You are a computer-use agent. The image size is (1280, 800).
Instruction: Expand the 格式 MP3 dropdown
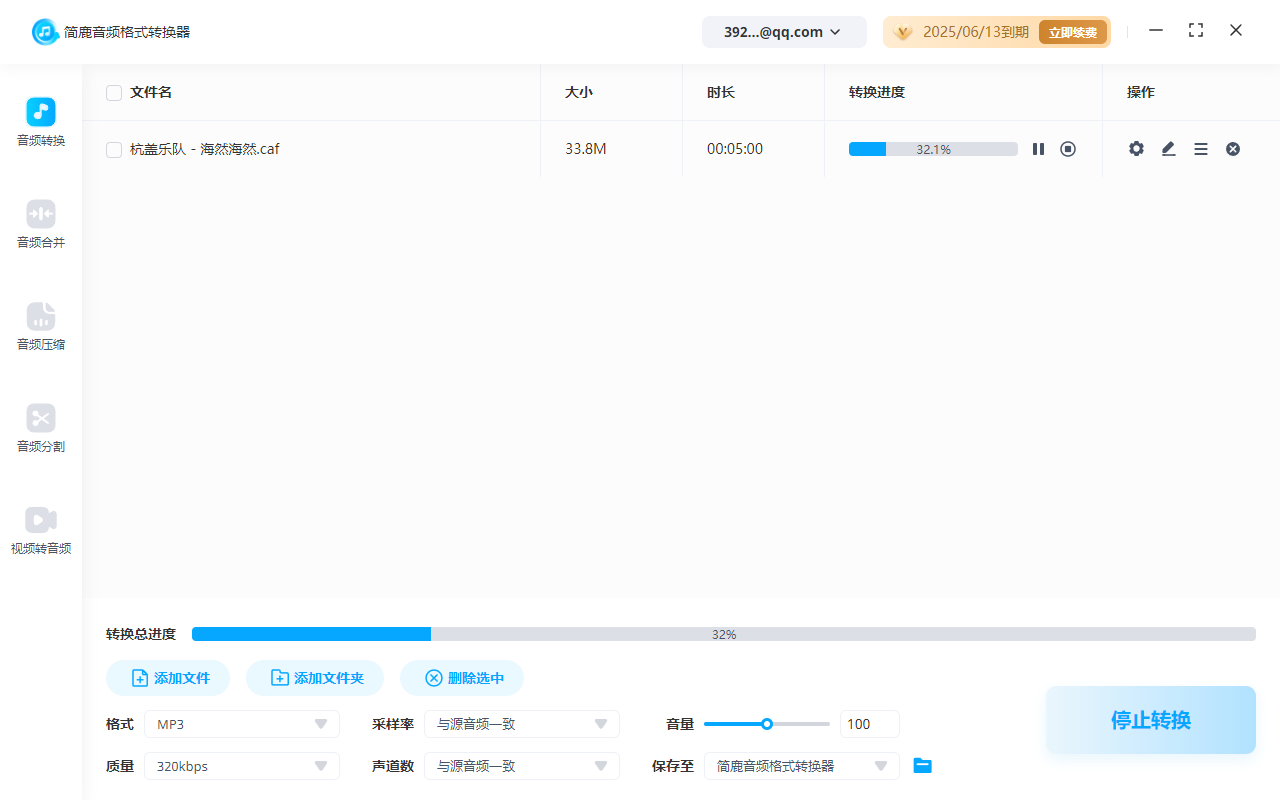tap(242, 724)
